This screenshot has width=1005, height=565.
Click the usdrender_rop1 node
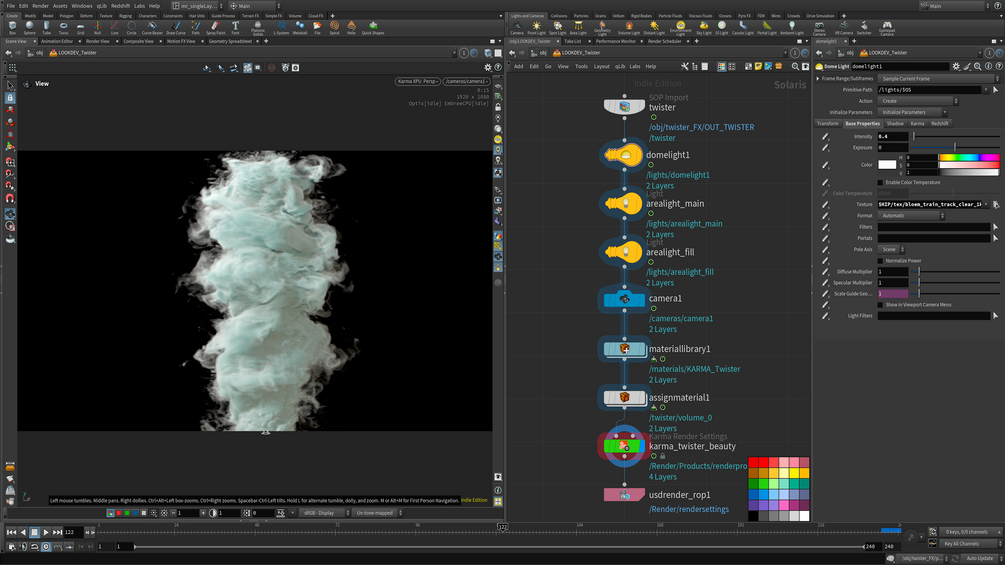tap(624, 495)
